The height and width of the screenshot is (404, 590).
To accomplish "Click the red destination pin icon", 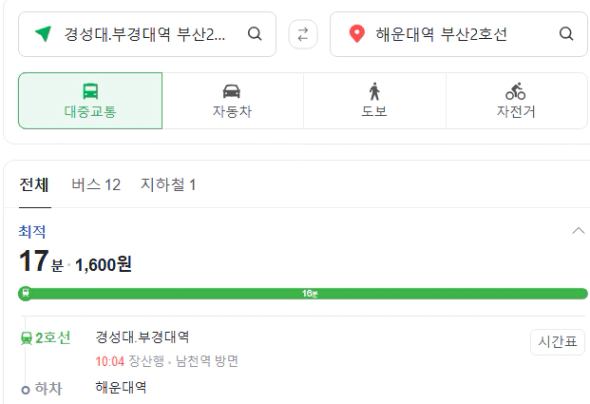I will pyautogui.click(x=357, y=34).
